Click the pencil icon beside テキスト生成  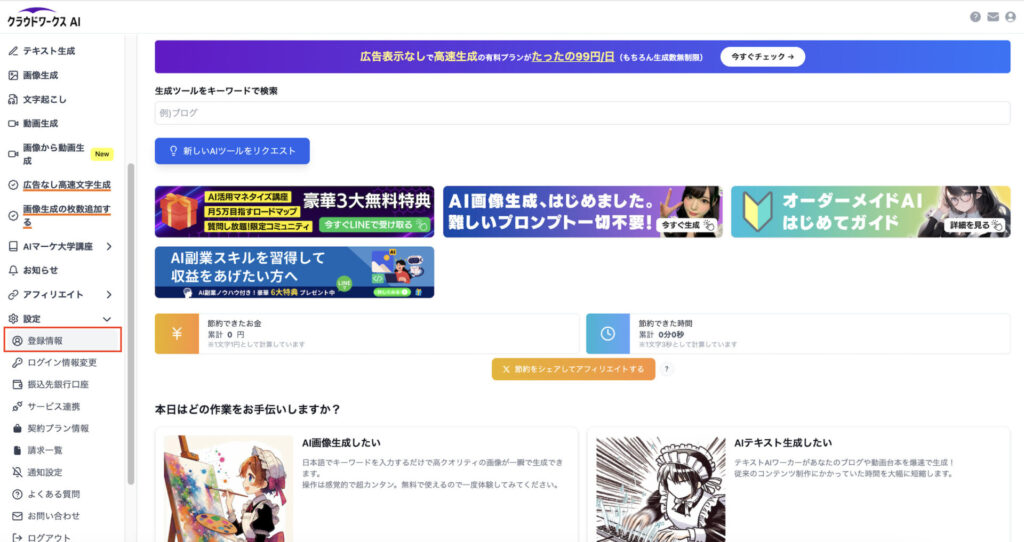[x=13, y=51]
